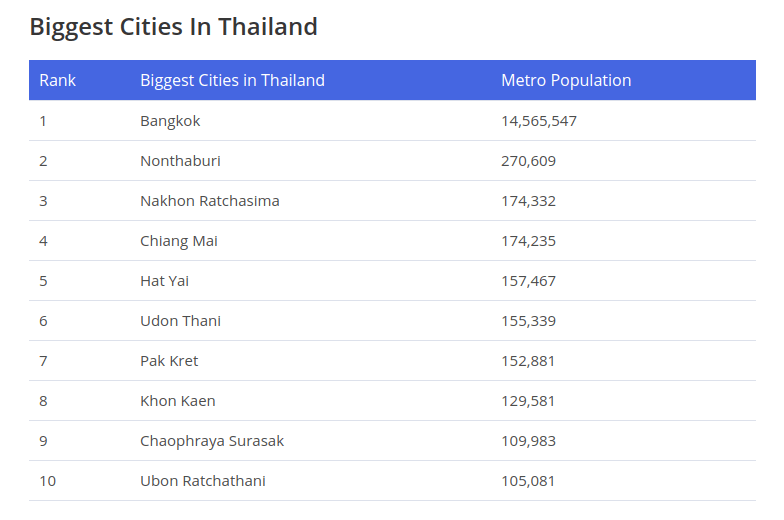Click the 174,332 population cell
784x520 pixels.
528,201
